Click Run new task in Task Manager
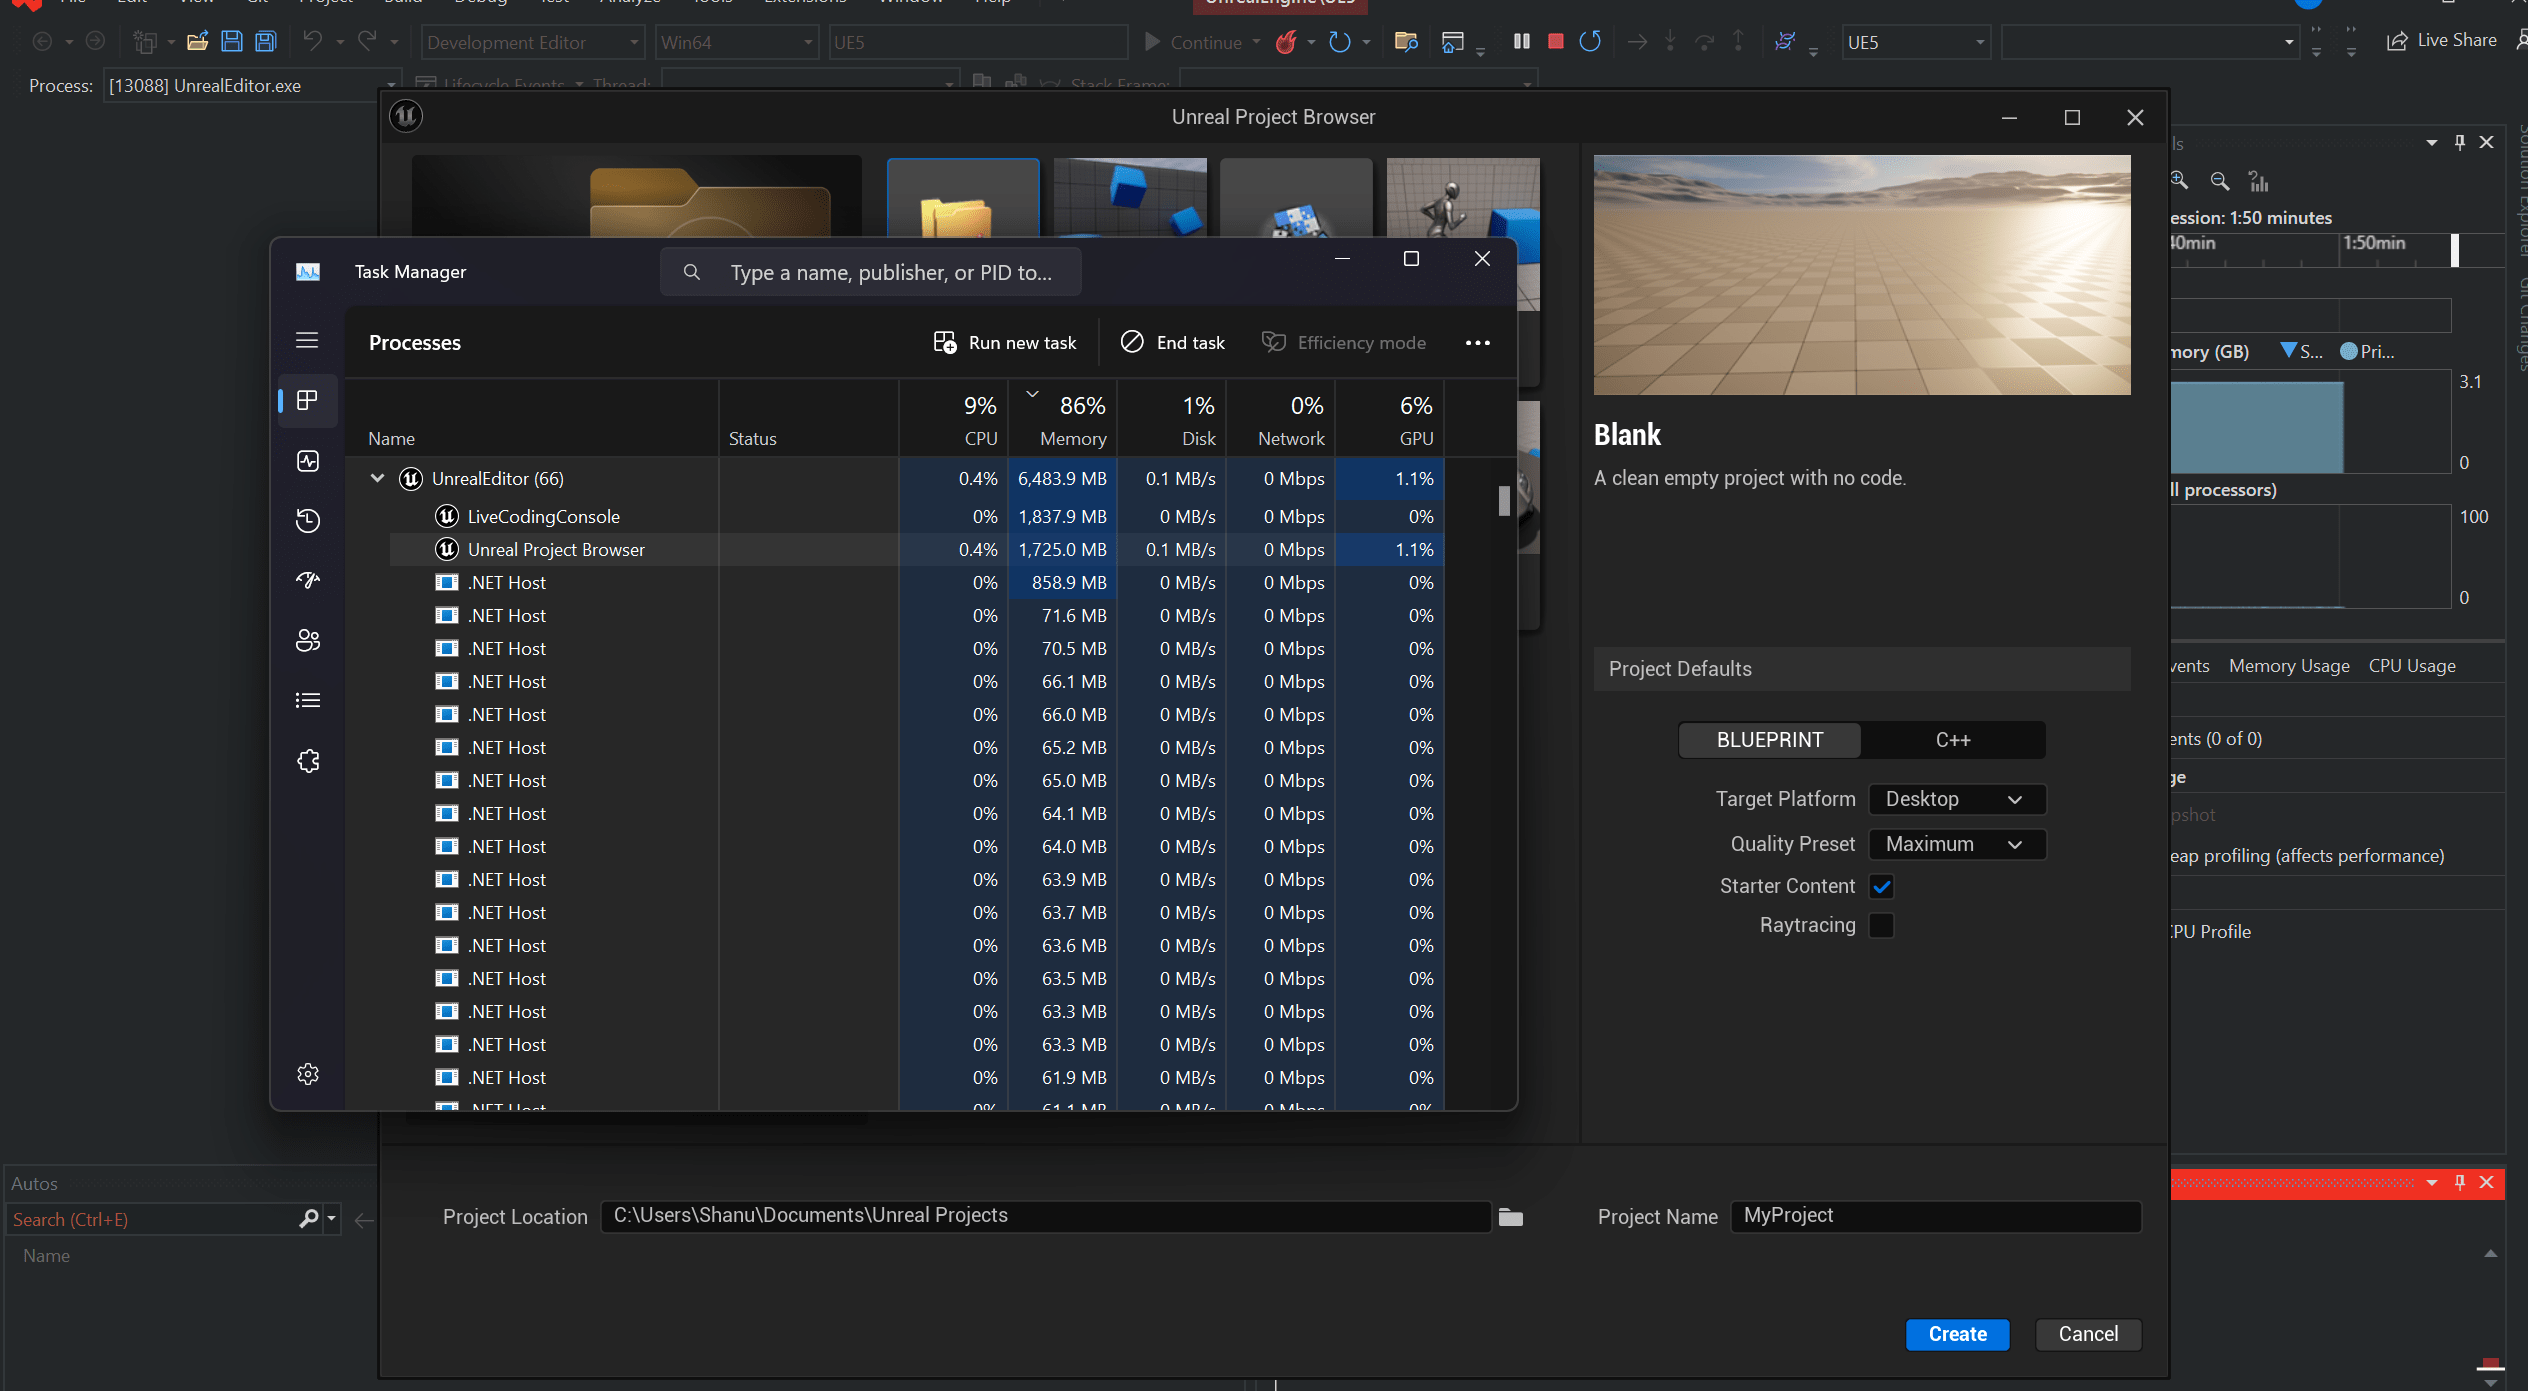 [1005, 342]
